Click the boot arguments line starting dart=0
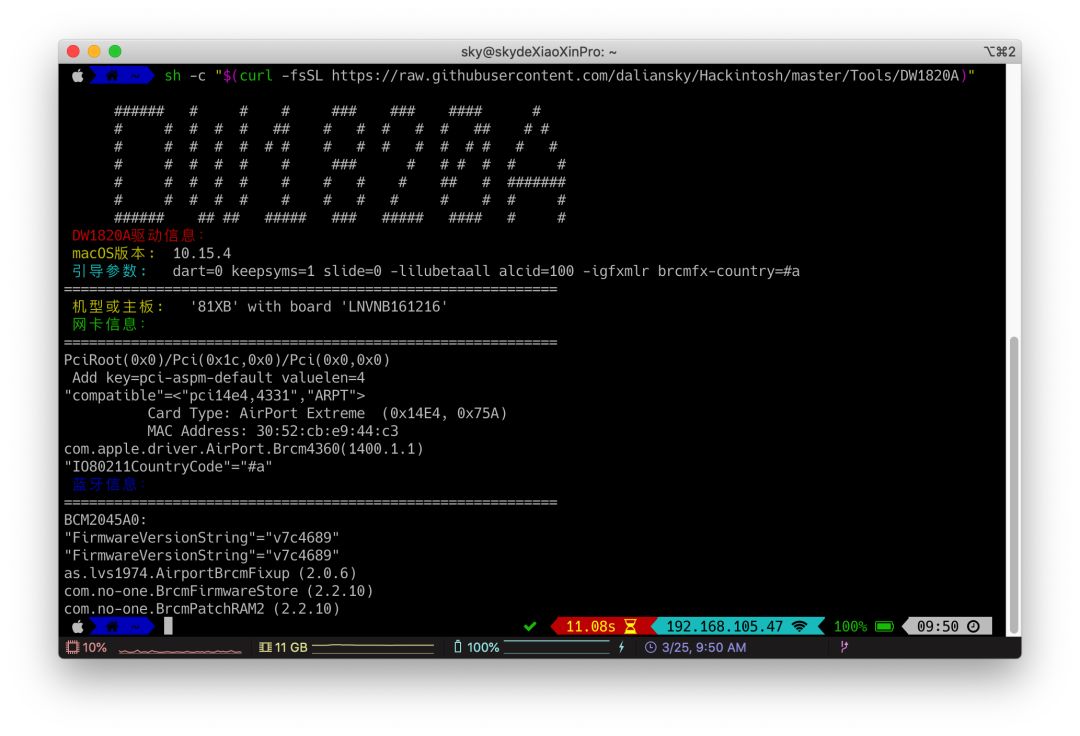The height and width of the screenshot is (736, 1080). pyautogui.click(x=486, y=271)
